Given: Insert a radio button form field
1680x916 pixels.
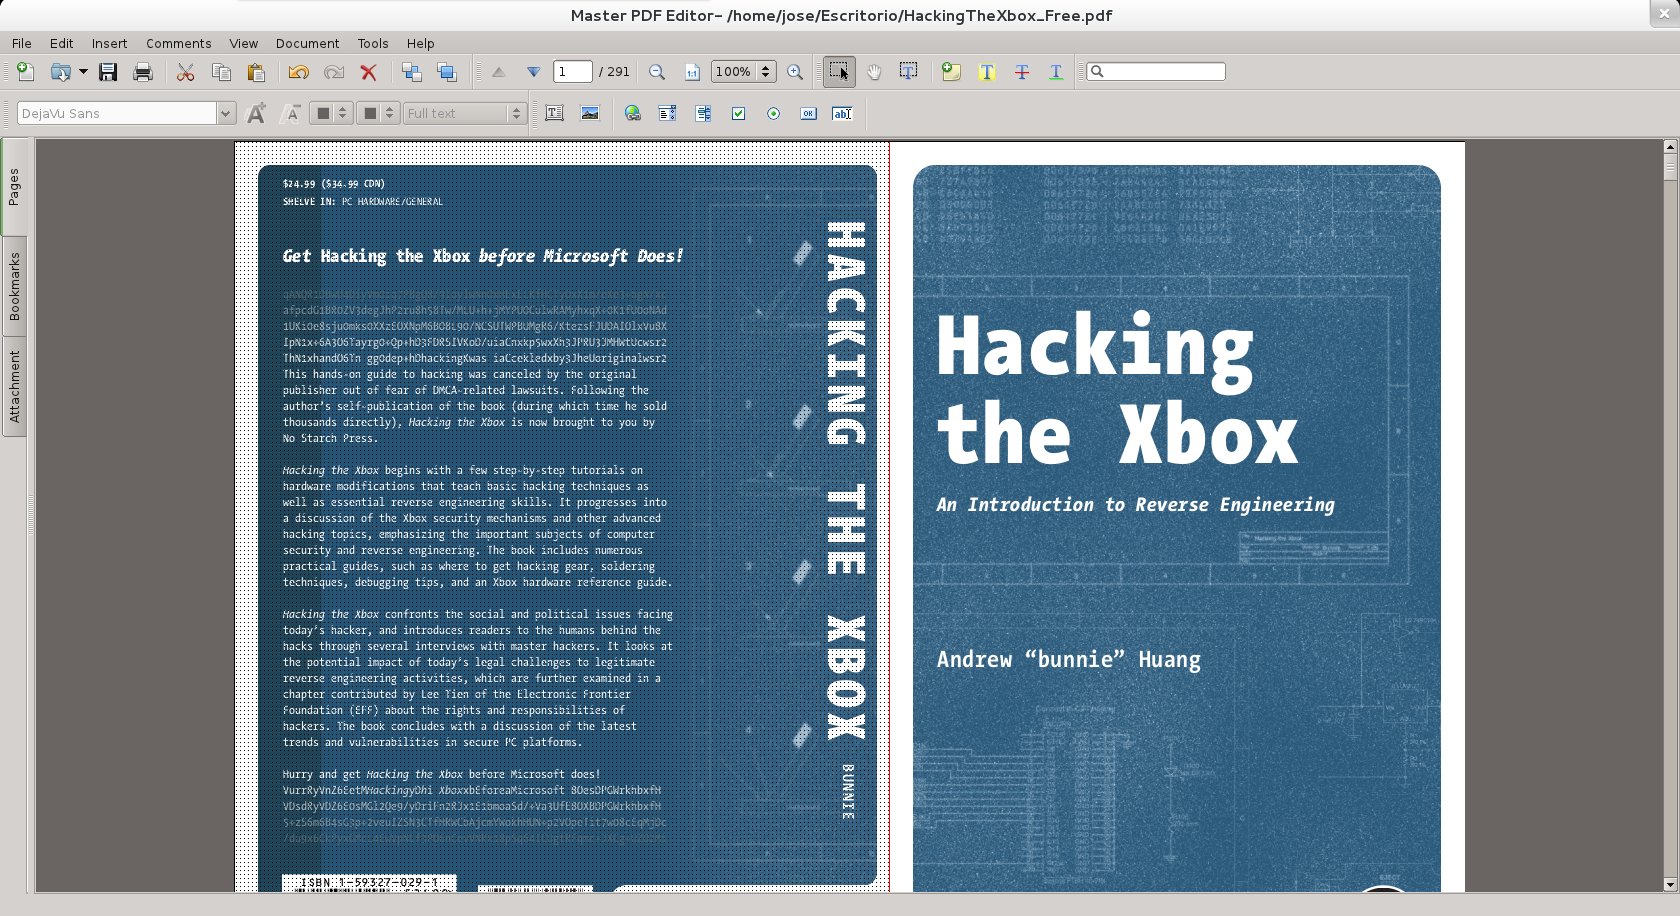Looking at the screenshot, I should pyautogui.click(x=773, y=113).
